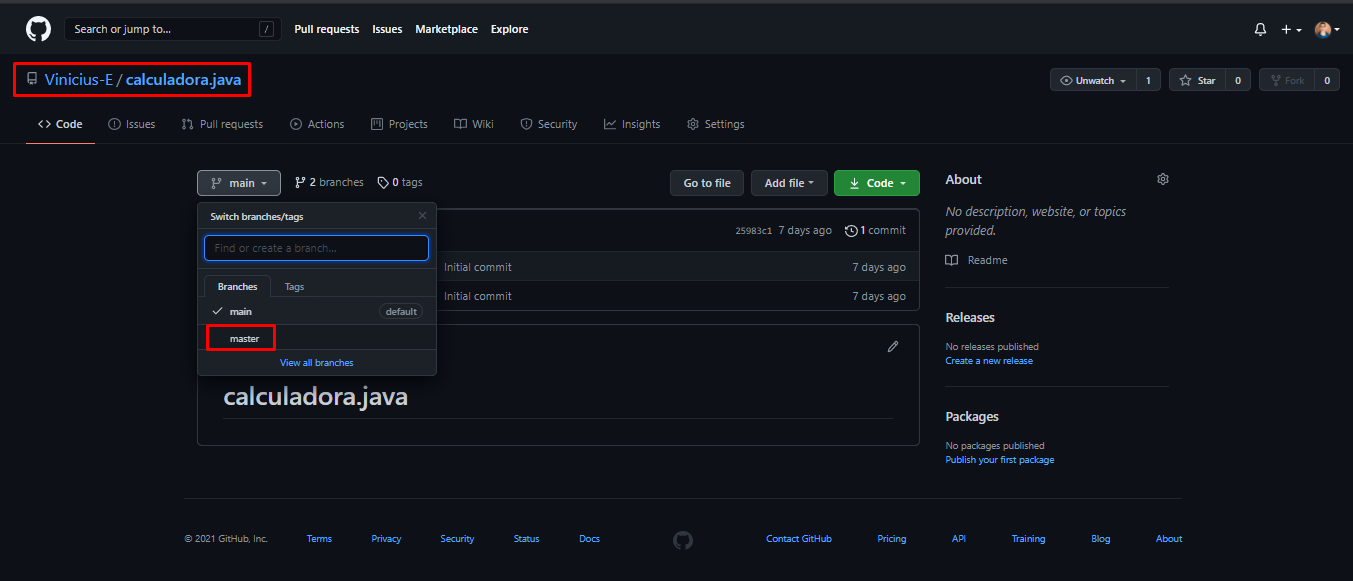Focus the Search or jump to field
1353x581 pixels.
pyautogui.click(x=173, y=29)
